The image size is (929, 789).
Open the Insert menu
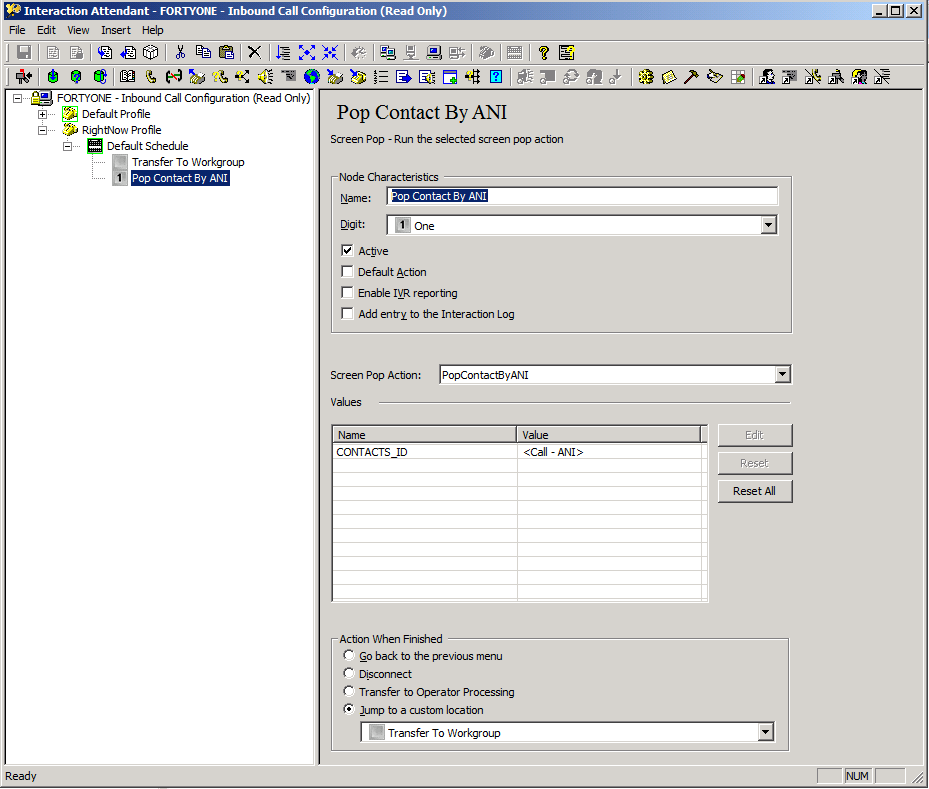pos(115,29)
